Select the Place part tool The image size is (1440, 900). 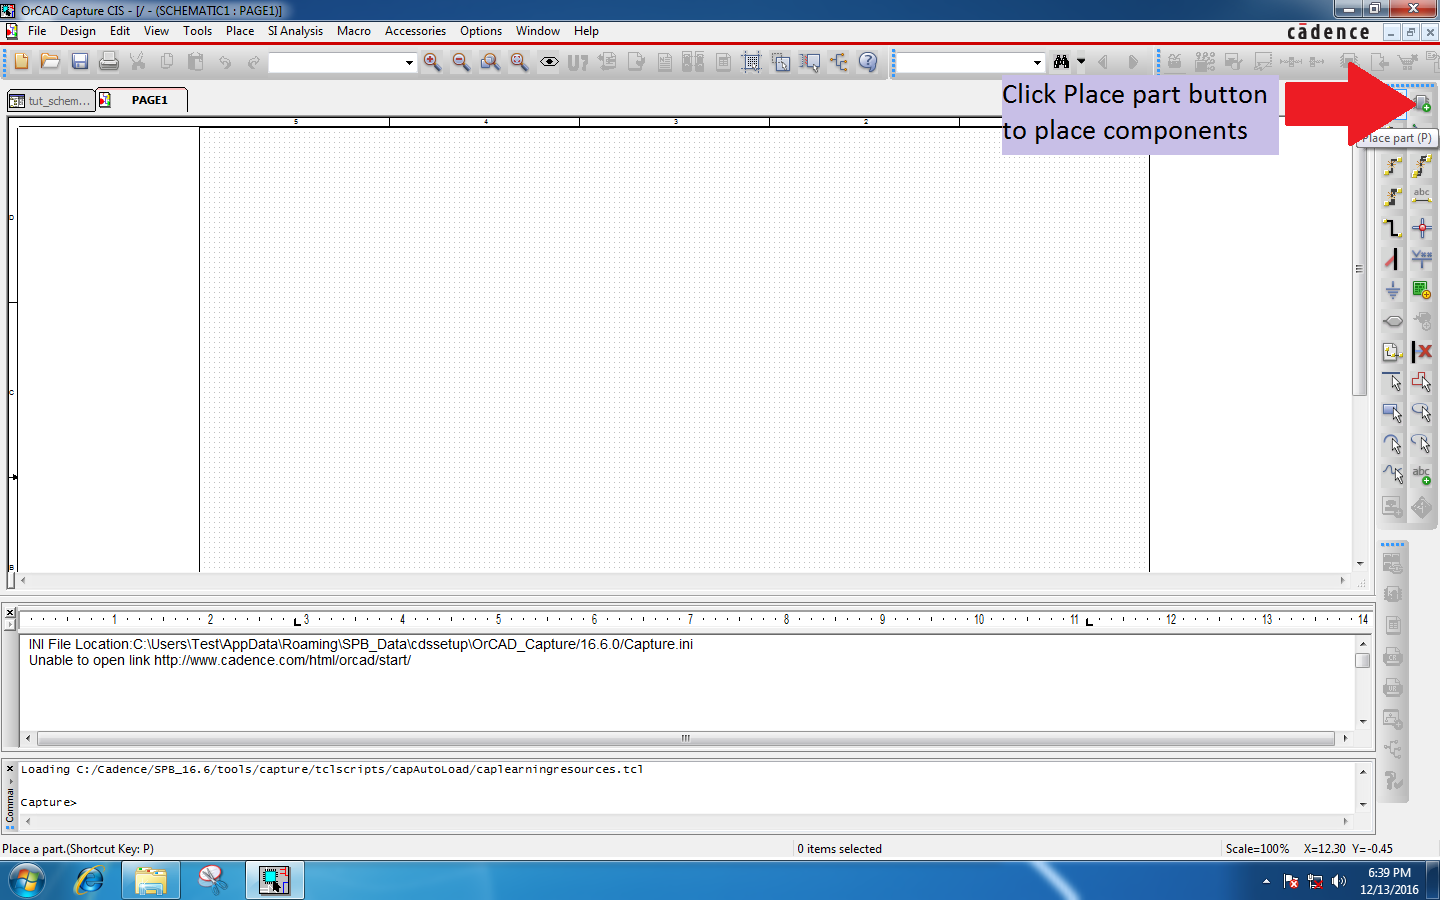click(1422, 103)
